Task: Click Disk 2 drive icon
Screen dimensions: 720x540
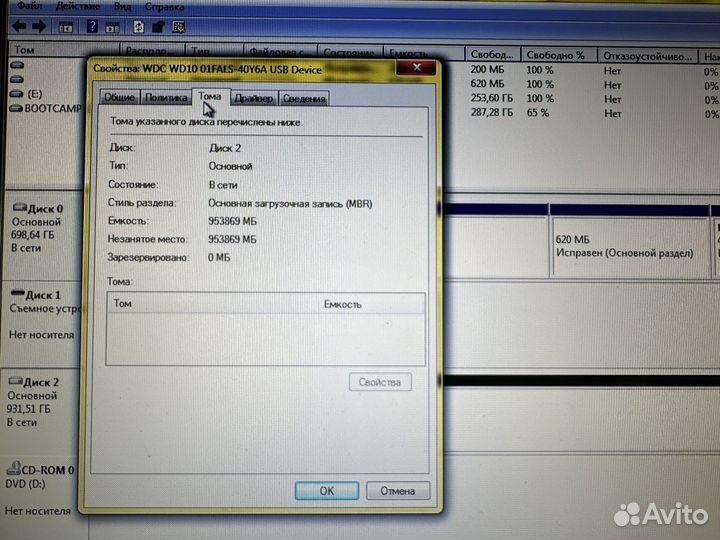Action: (x=15, y=381)
